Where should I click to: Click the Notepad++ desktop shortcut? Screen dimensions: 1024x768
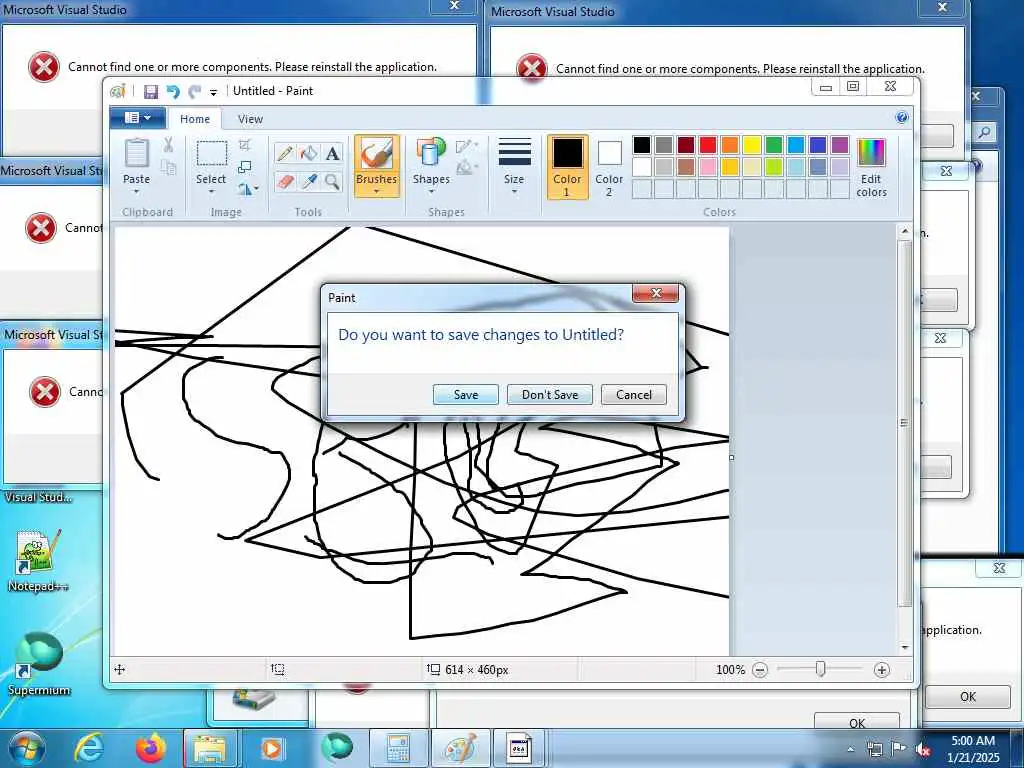[38, 561]
